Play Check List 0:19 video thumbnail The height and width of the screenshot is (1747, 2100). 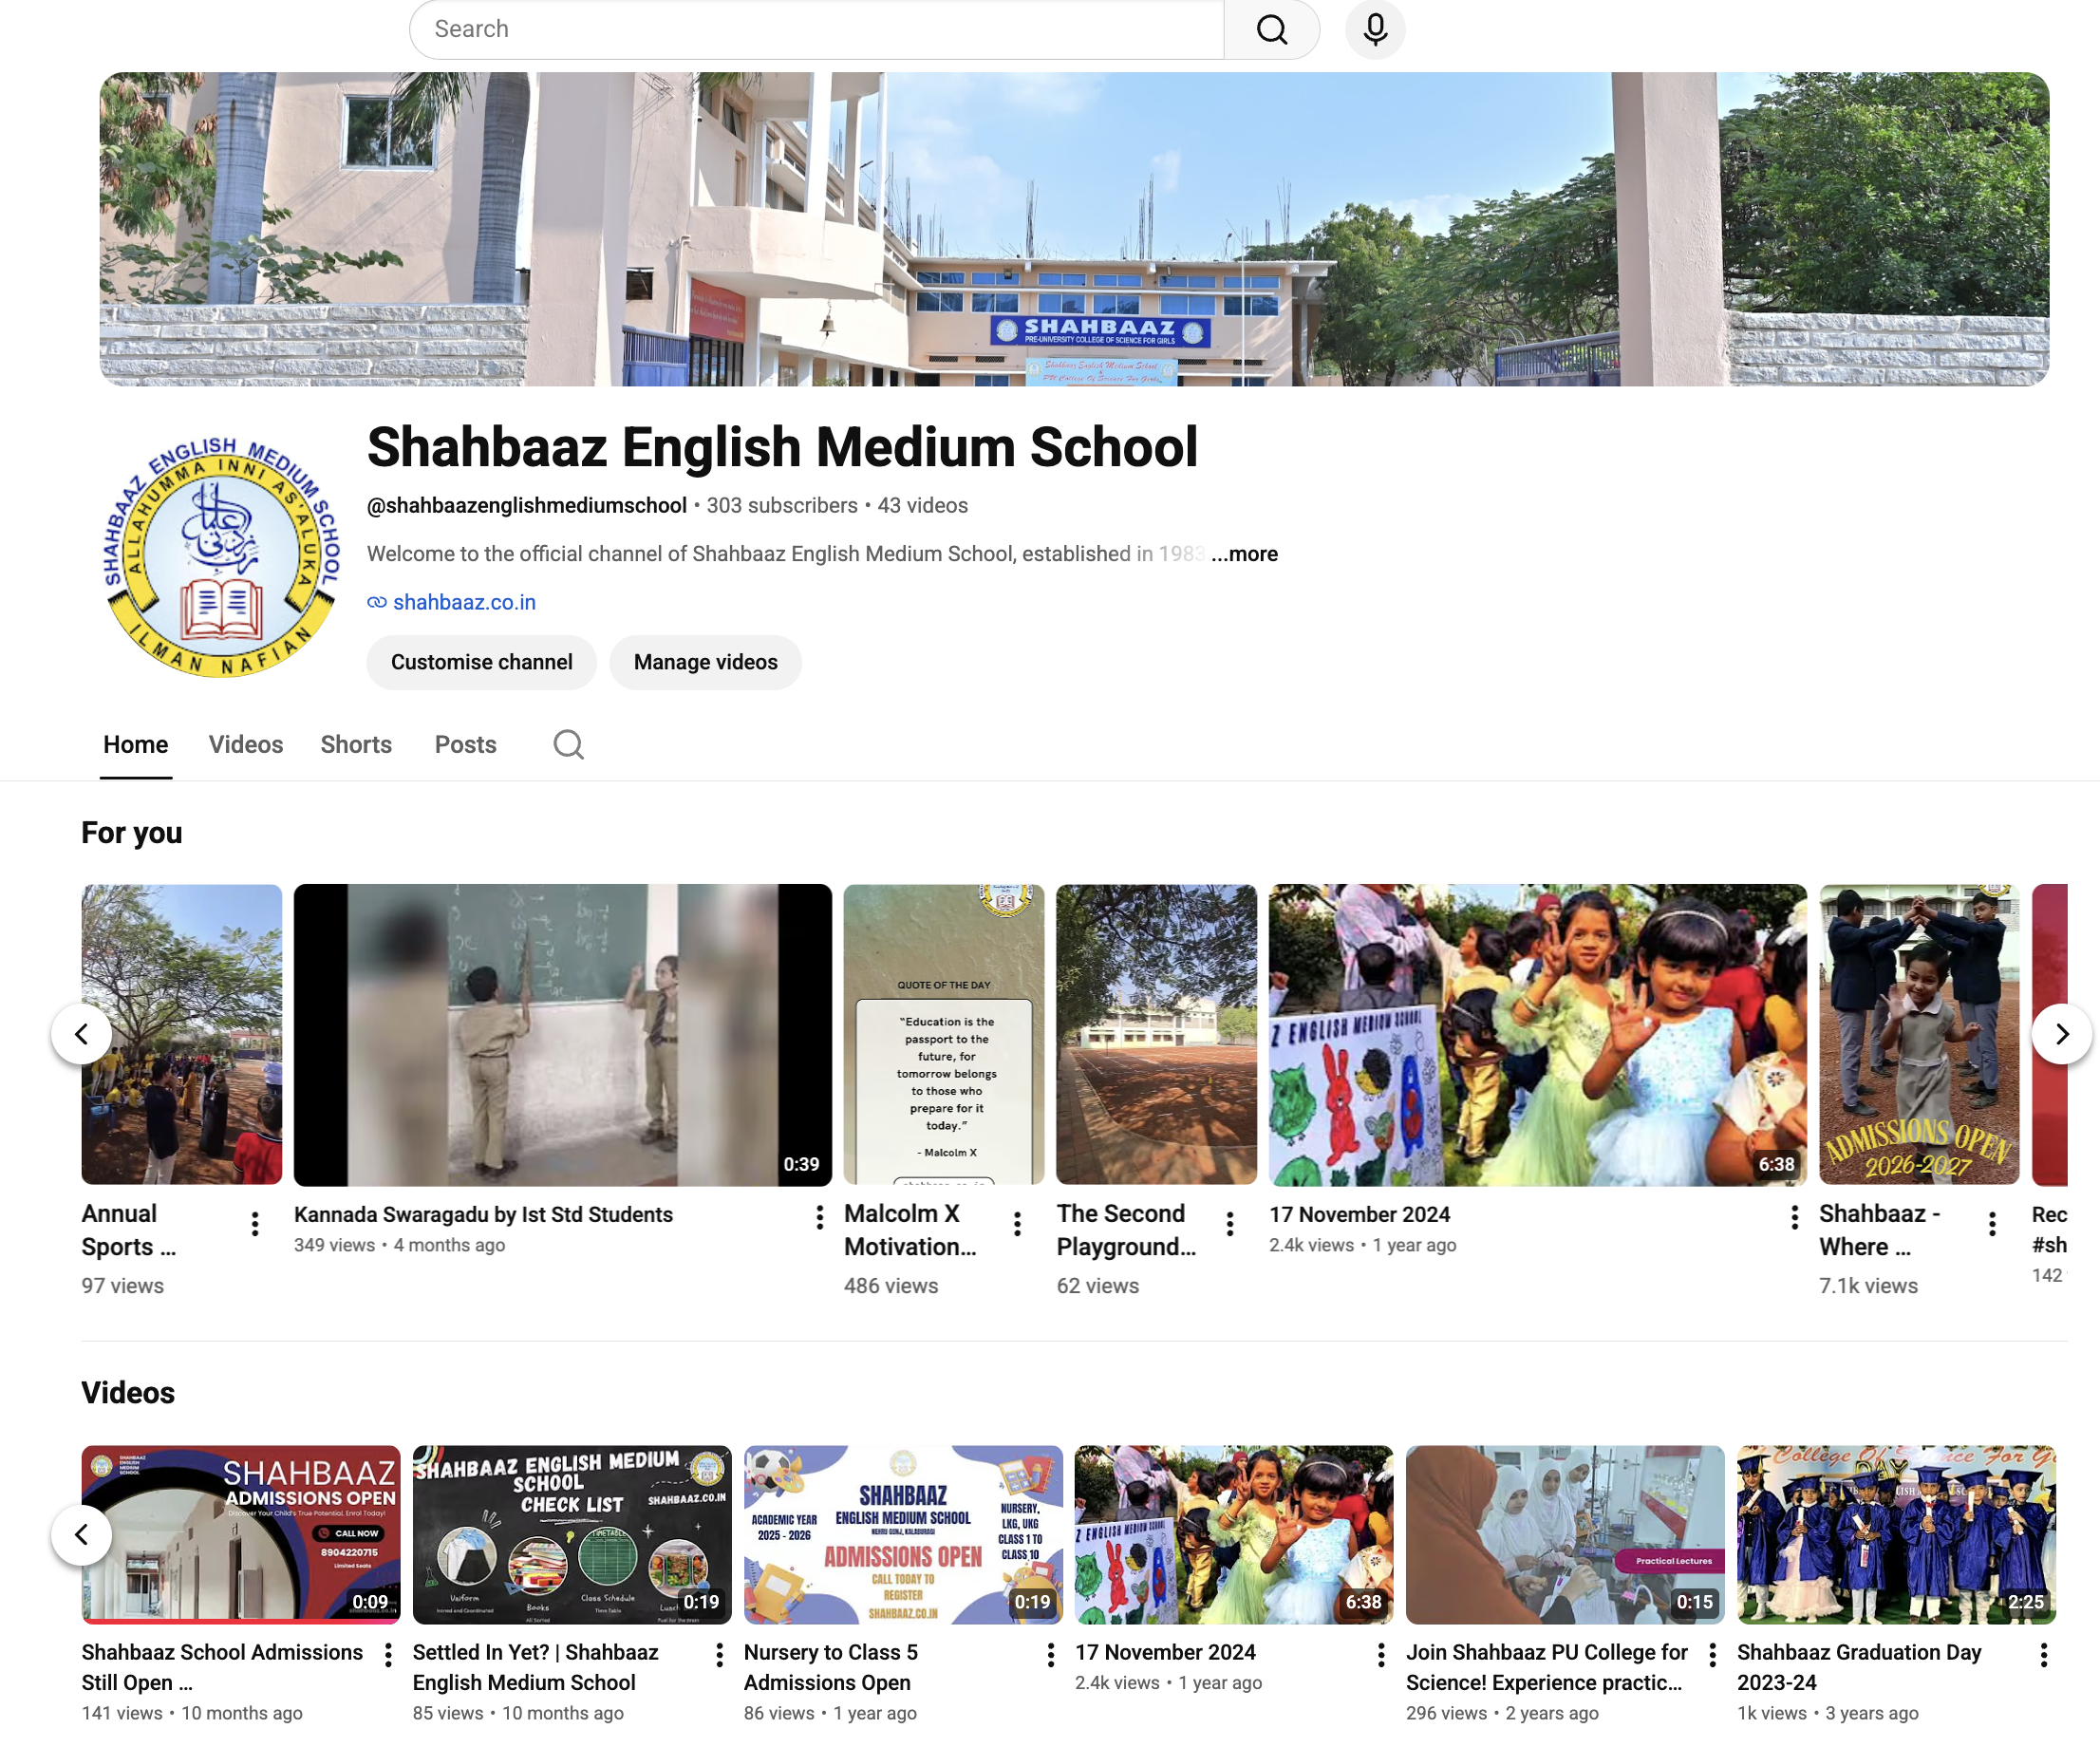coord(572,1534)
